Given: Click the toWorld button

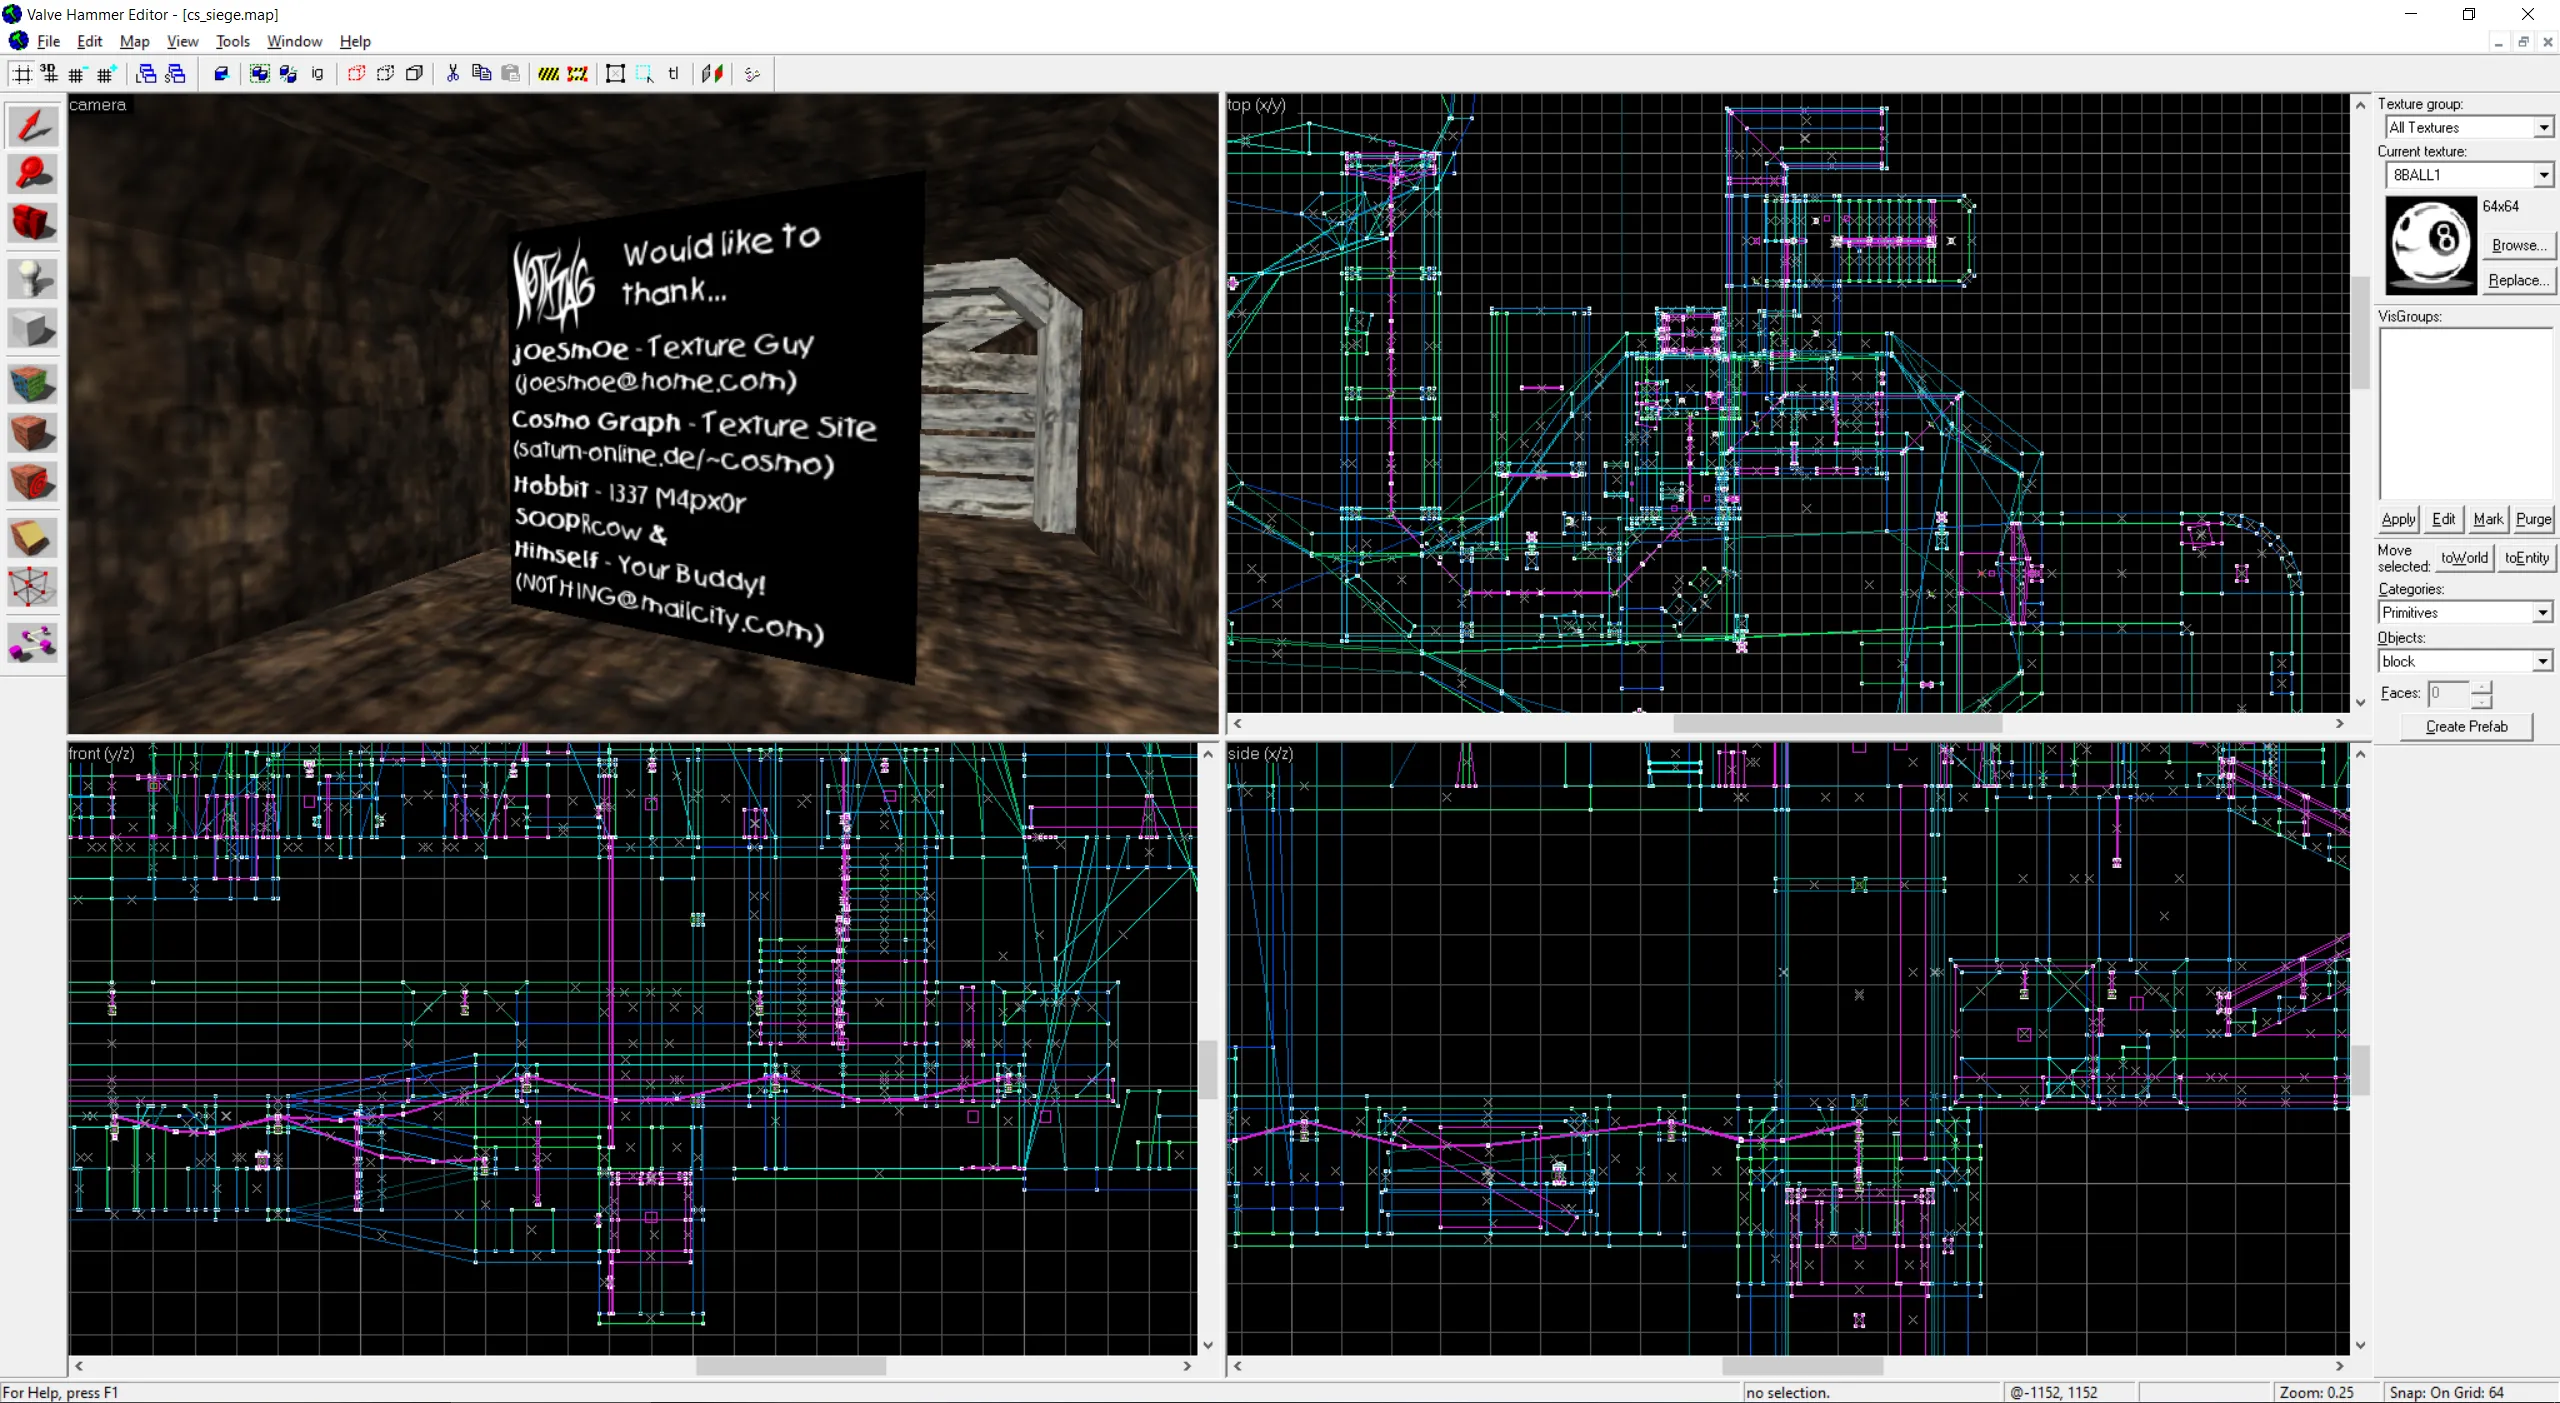Looking at the screenshot, I should 2464,558.
